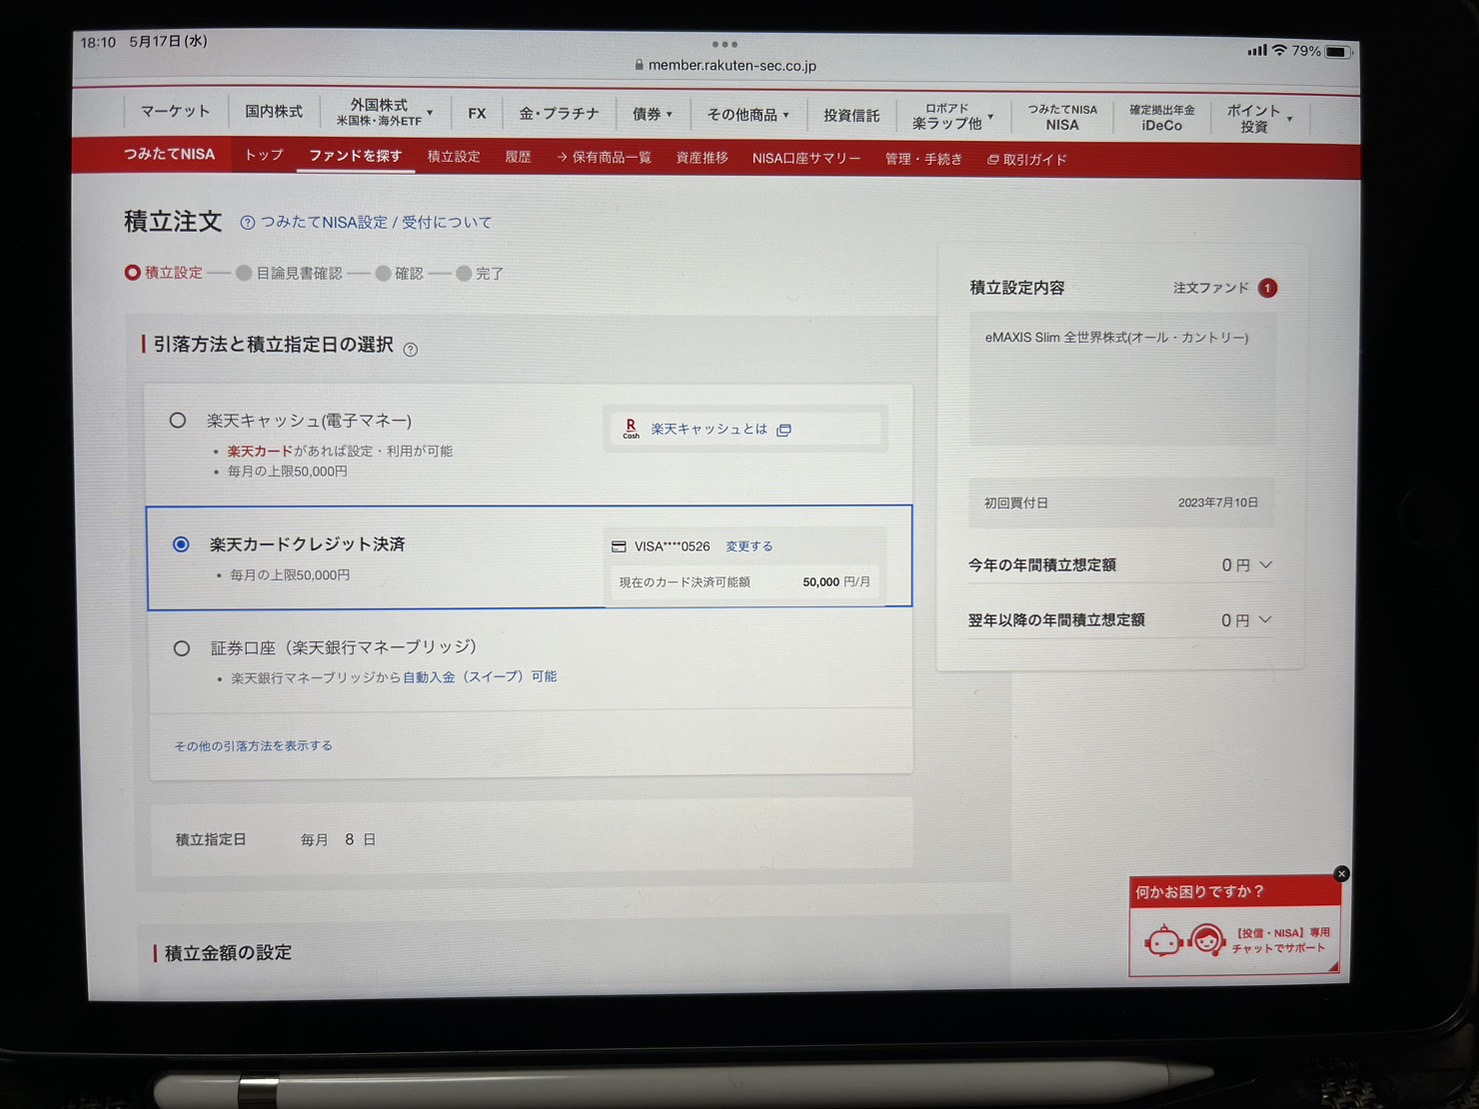This screenshot has height=1109, width=1479.
Task: Click the question mark icon by つみたてNISA設定
Action: tap(247, 223)
